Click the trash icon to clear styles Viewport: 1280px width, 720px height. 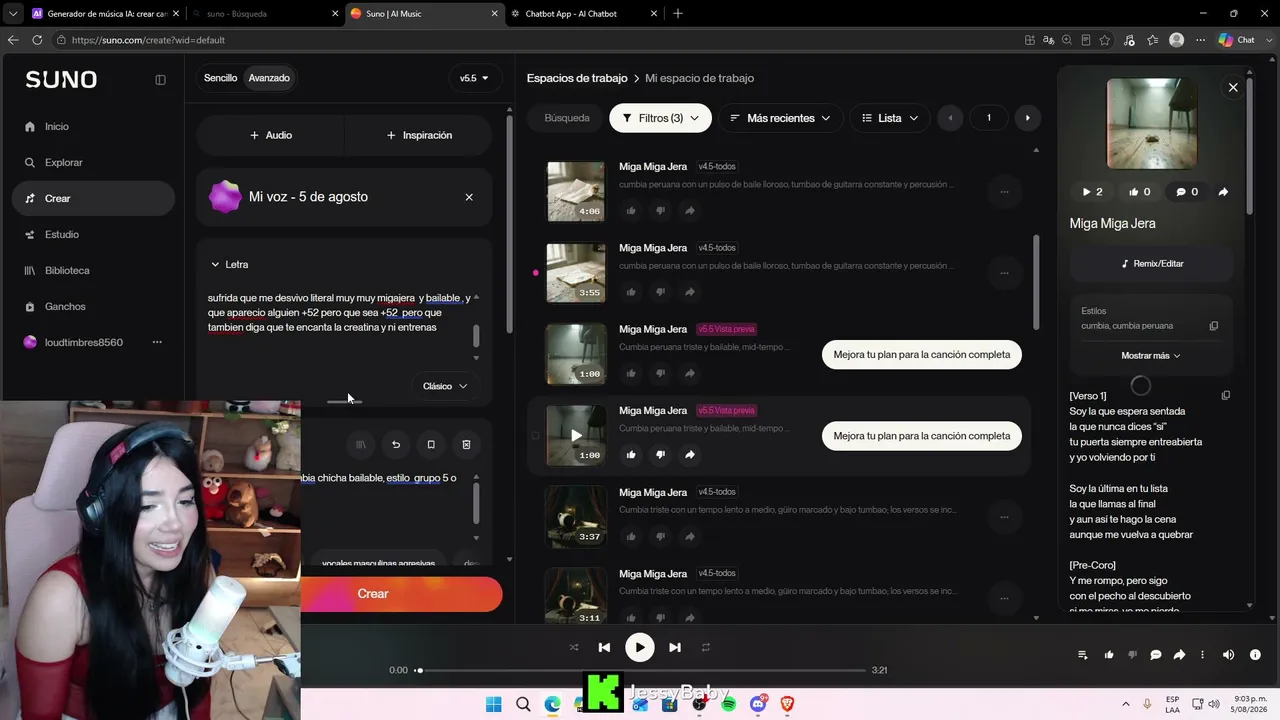466,445
